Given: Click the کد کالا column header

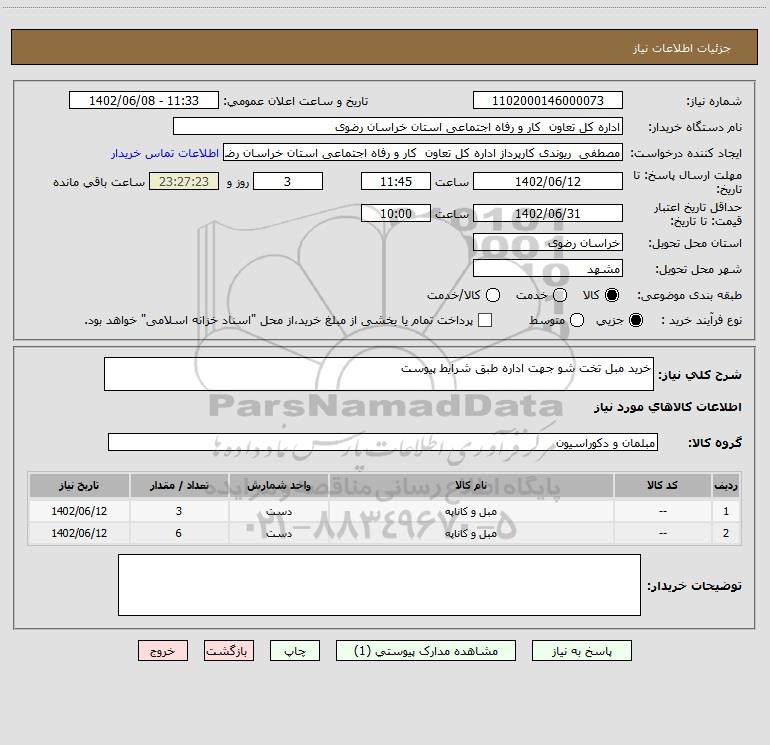Looking at the screenshot, I should (662, 486).
